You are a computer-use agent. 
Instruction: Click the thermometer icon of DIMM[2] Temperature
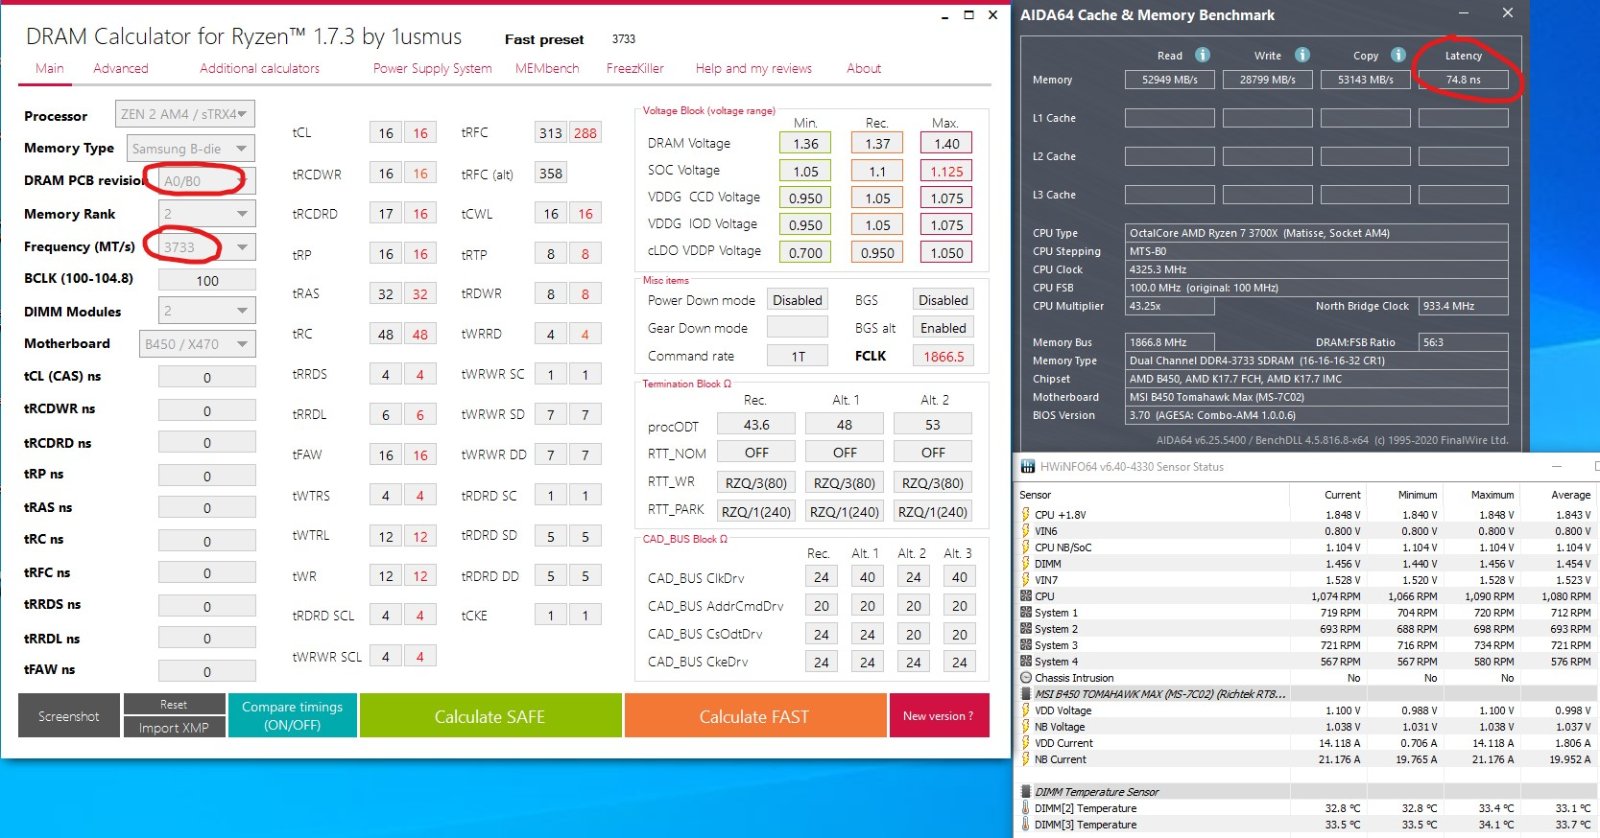tap(1025, 808)
